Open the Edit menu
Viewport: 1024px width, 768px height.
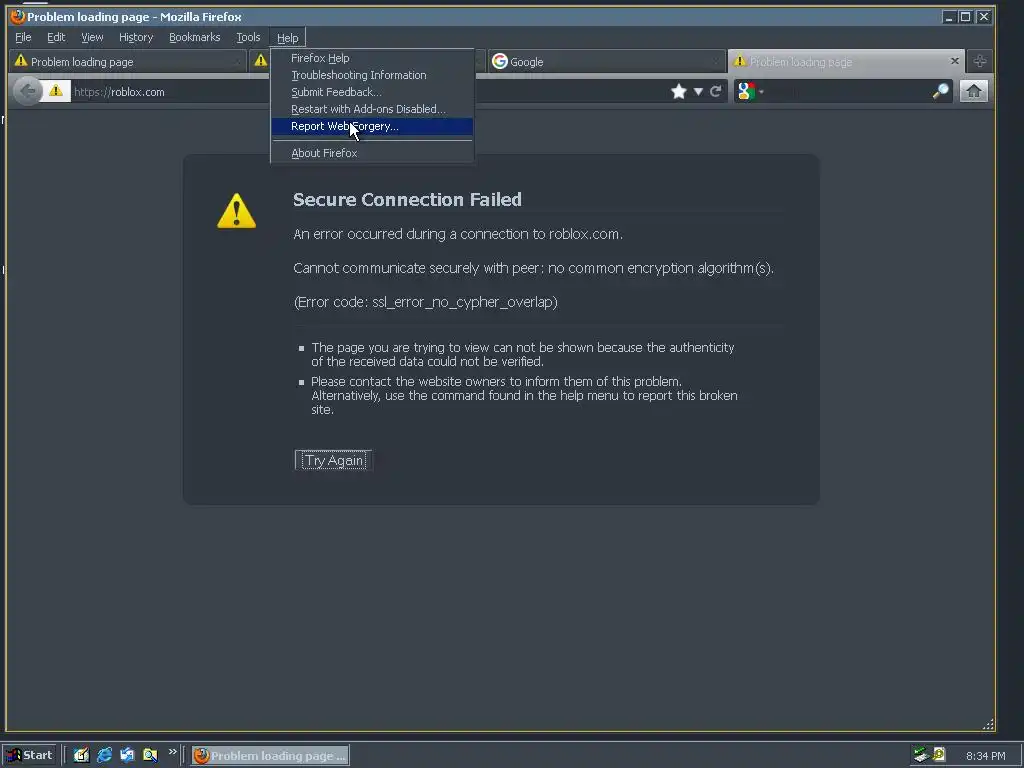point(56,37)
